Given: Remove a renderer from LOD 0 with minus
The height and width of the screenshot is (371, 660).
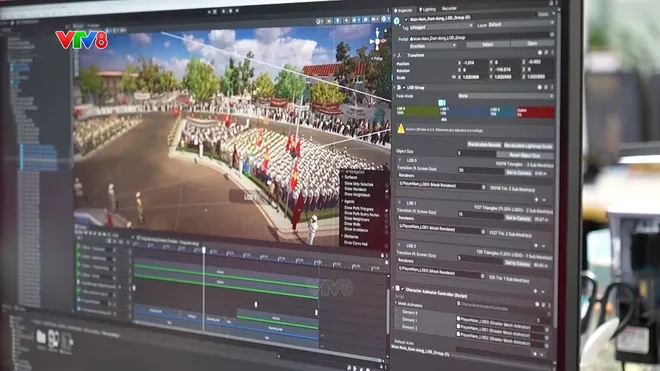Looking at the screenshot, I should (x=544, y=200).
